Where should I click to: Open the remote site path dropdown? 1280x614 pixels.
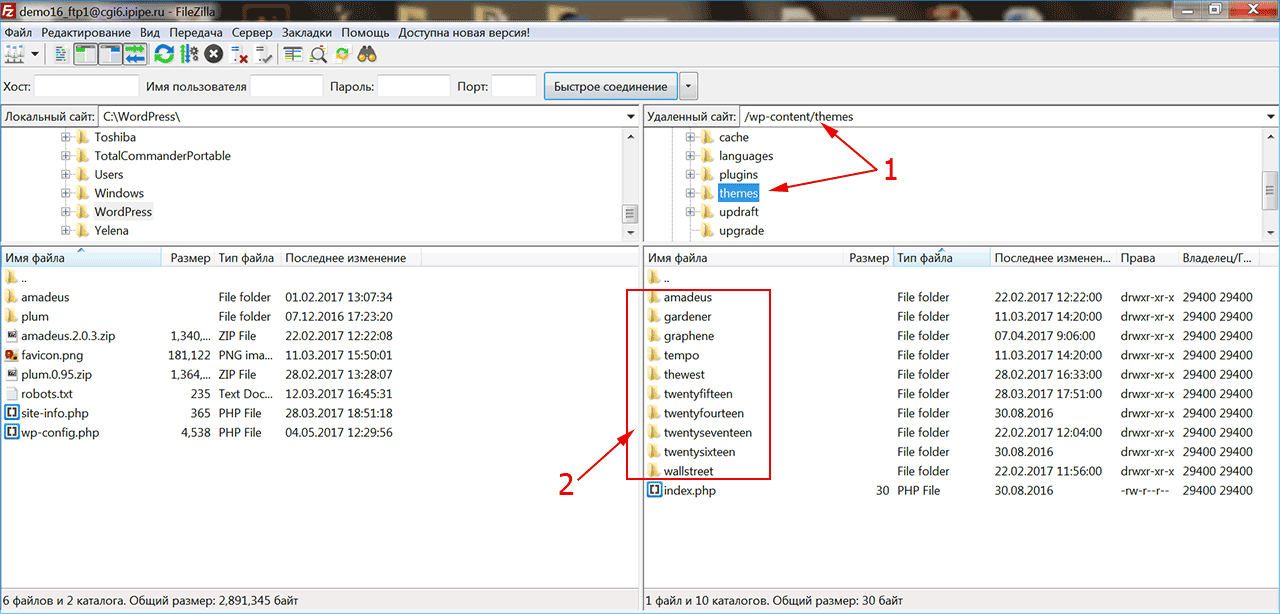pyautogui.click(x=1269, y=117)
